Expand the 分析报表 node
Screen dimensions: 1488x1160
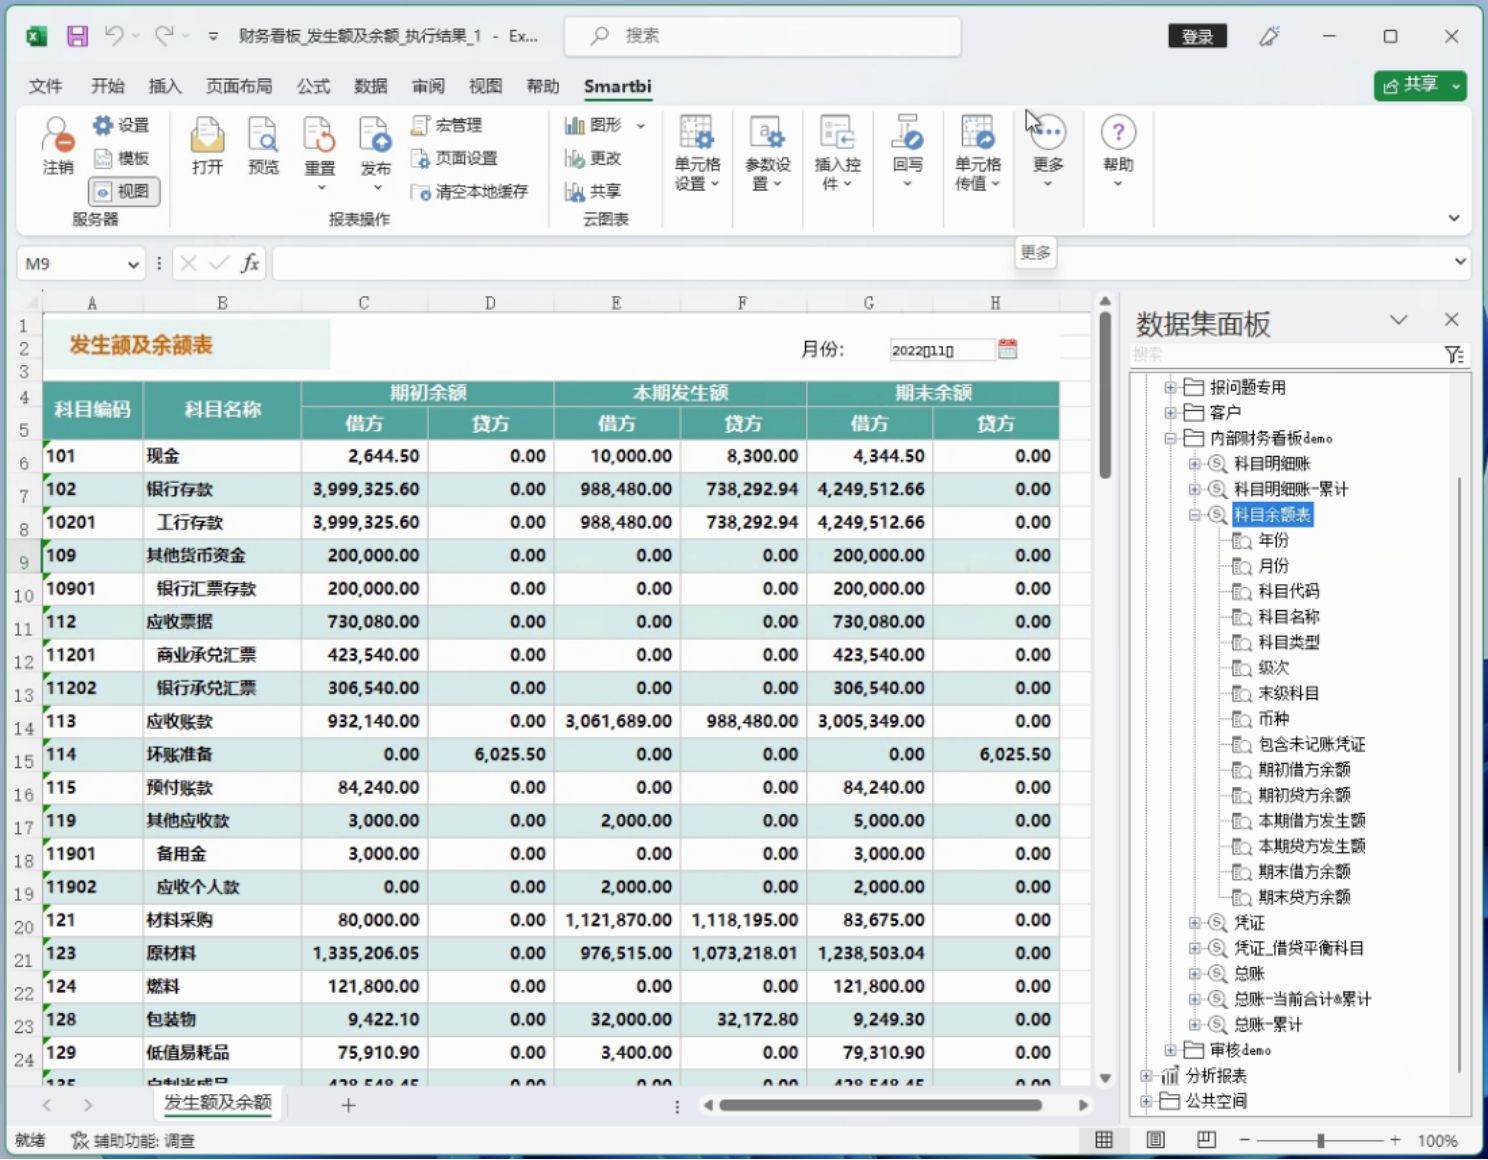coord(1146,1075)
